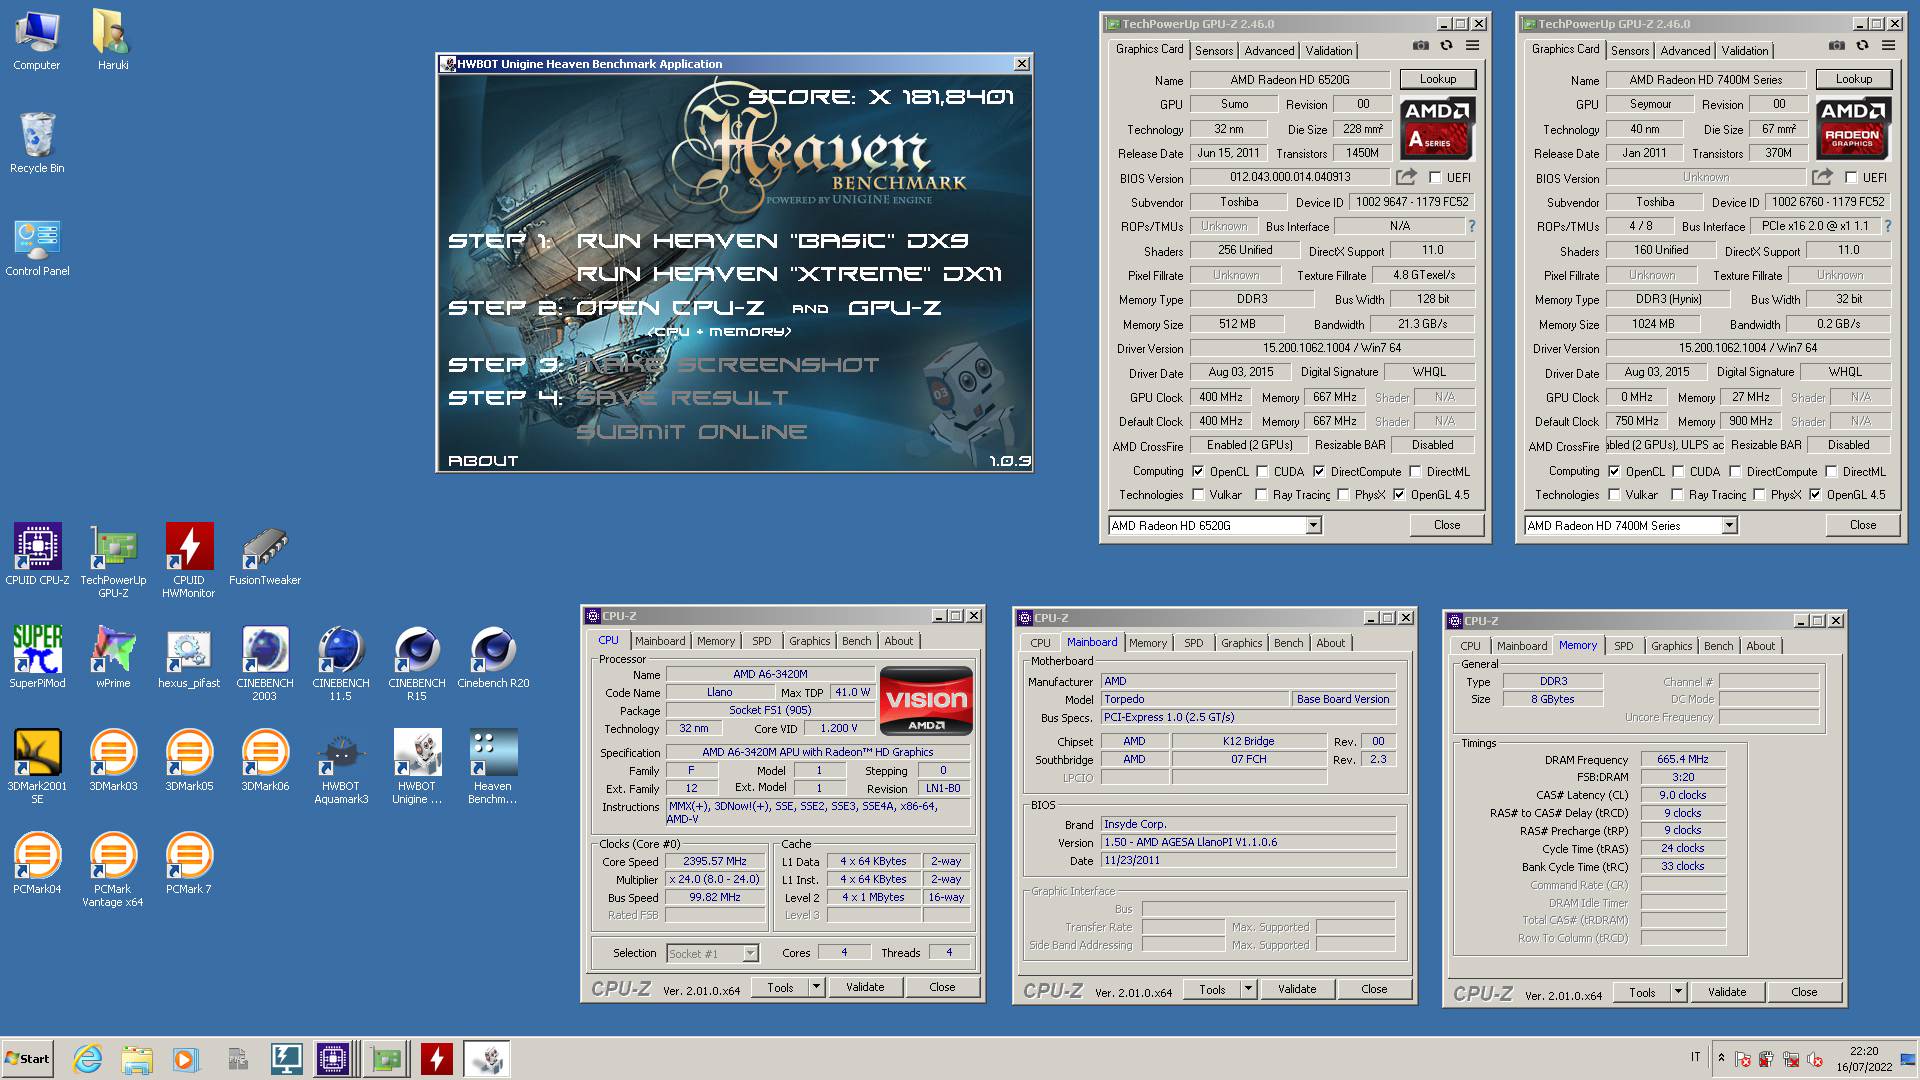Toggle Ray Tracing checkbox in HD 7400M GPU-Z
The image size is (1920, 1080).
(x=1677, y=495)
